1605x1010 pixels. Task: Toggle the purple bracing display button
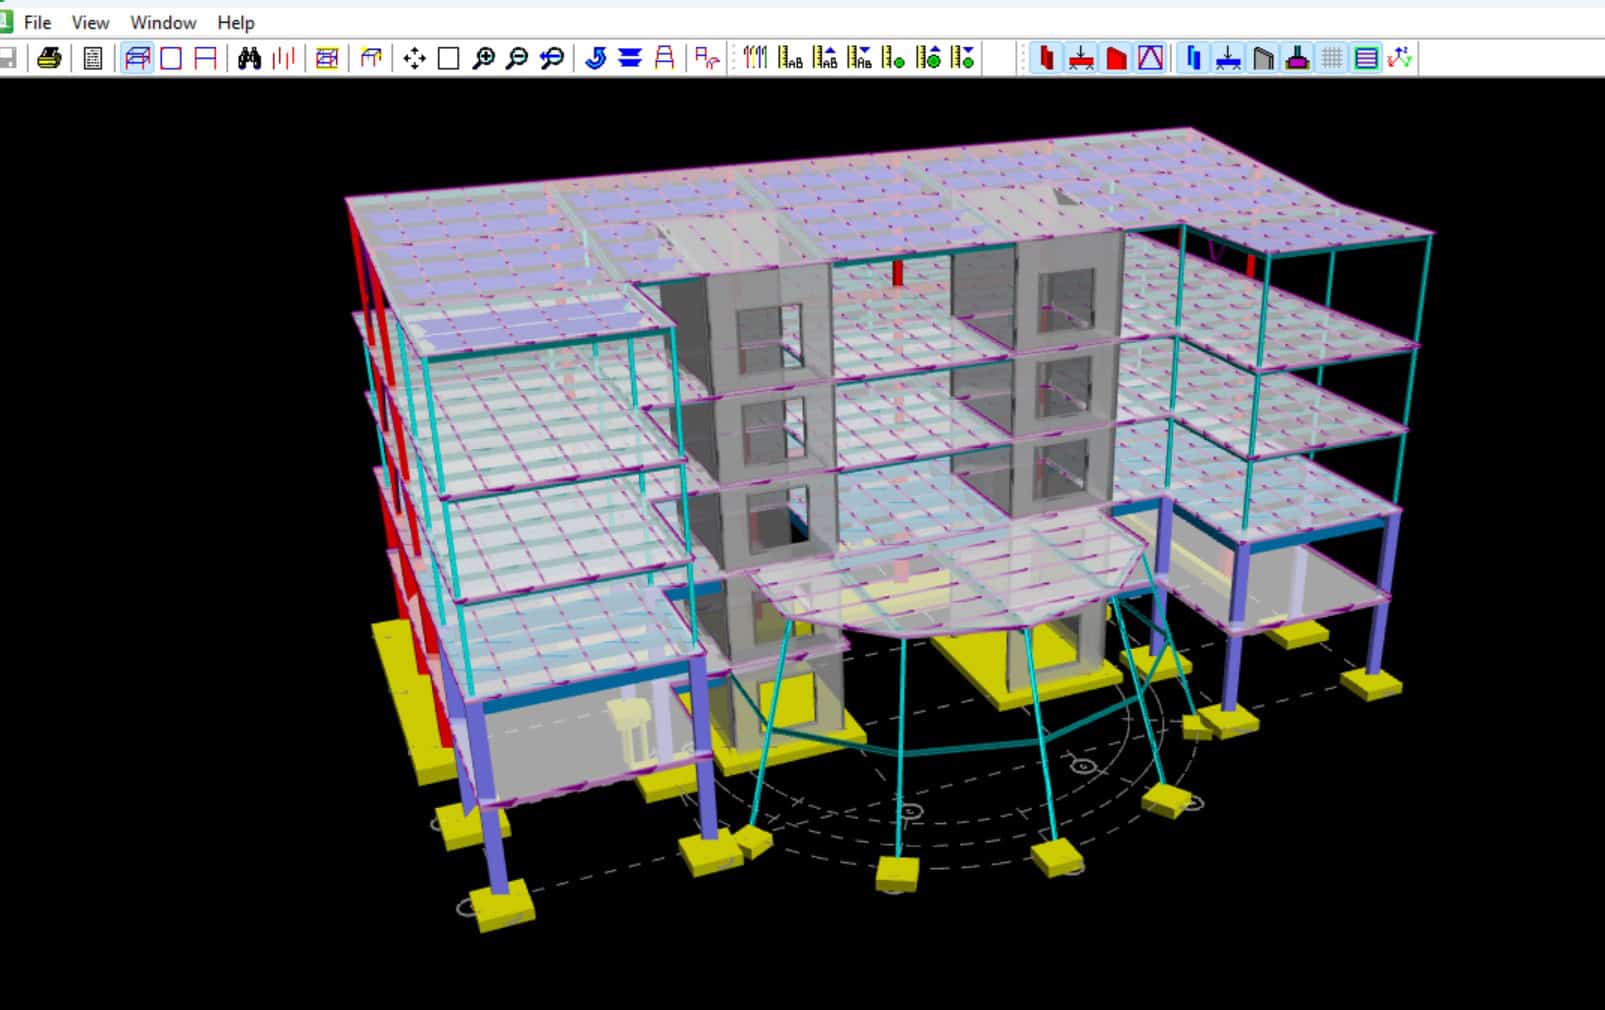tap(1150, 58)
